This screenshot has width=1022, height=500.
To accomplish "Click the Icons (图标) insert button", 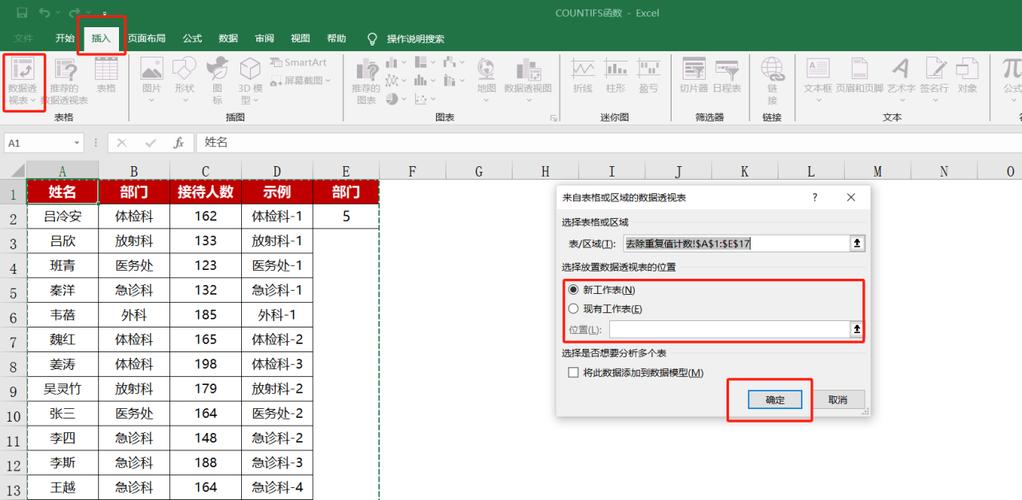I will tap(217, 81).
